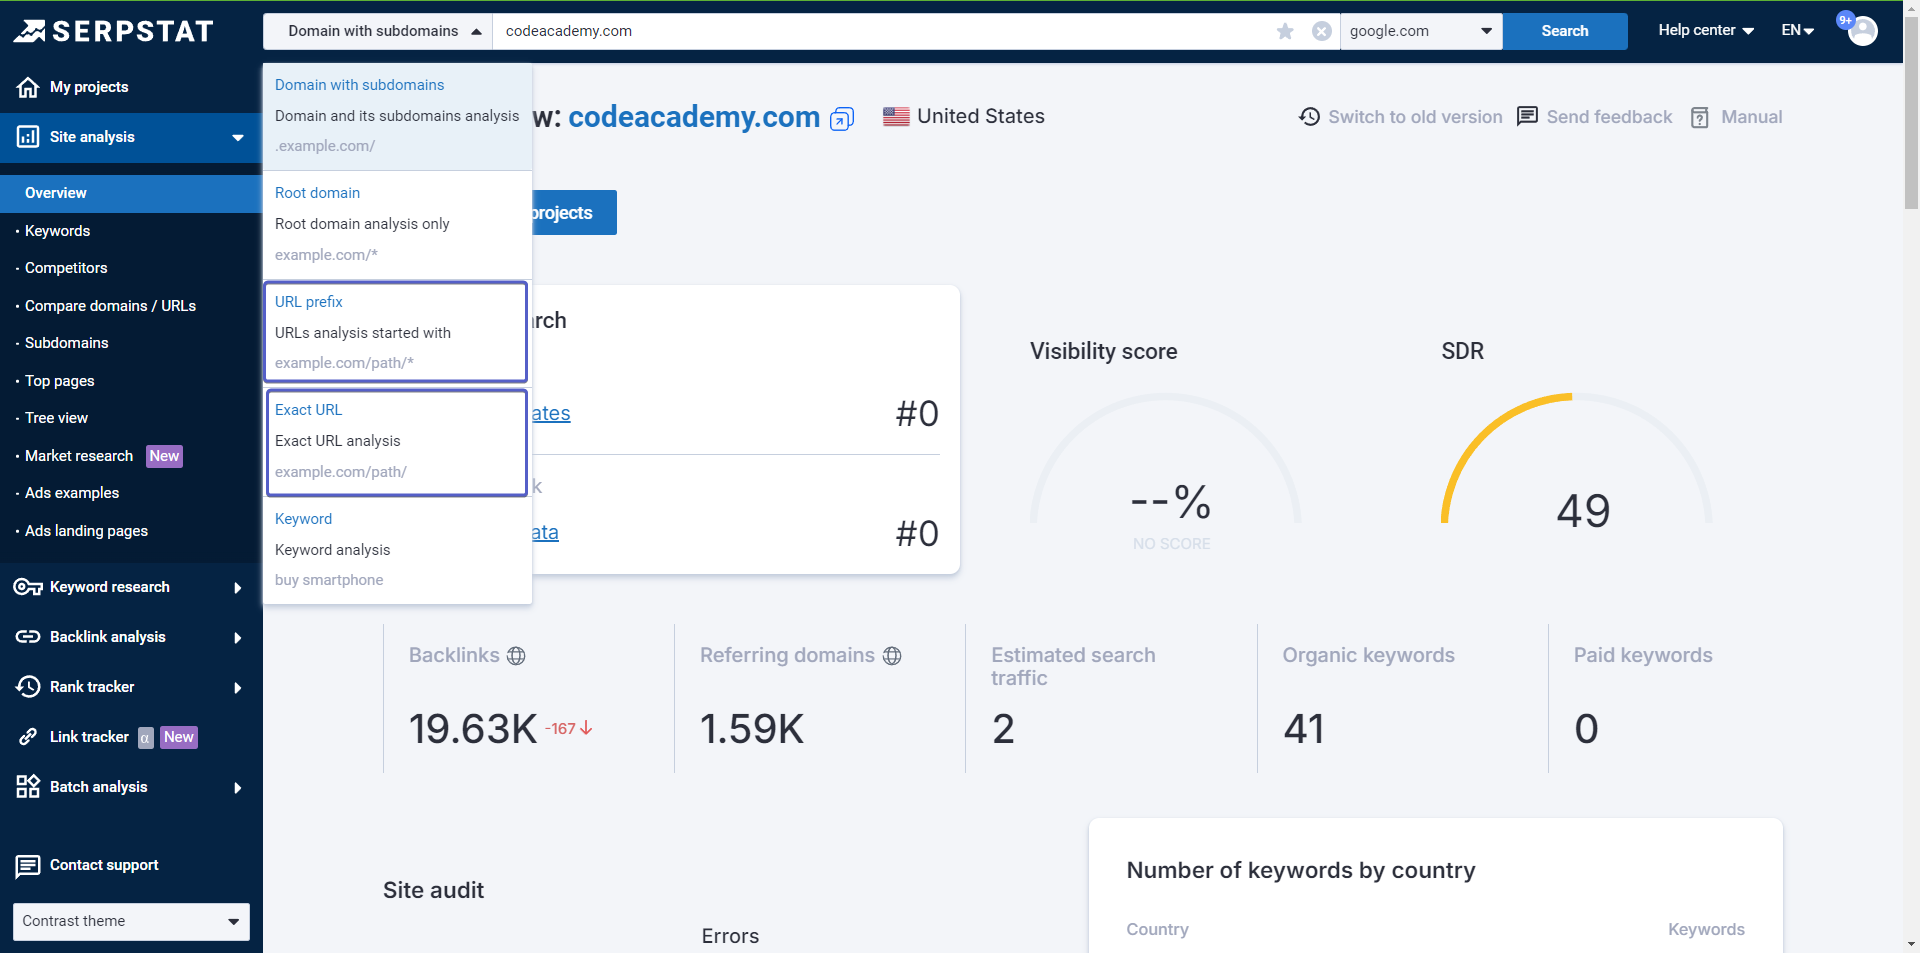Open the user profile avatar

point(1862,31)
